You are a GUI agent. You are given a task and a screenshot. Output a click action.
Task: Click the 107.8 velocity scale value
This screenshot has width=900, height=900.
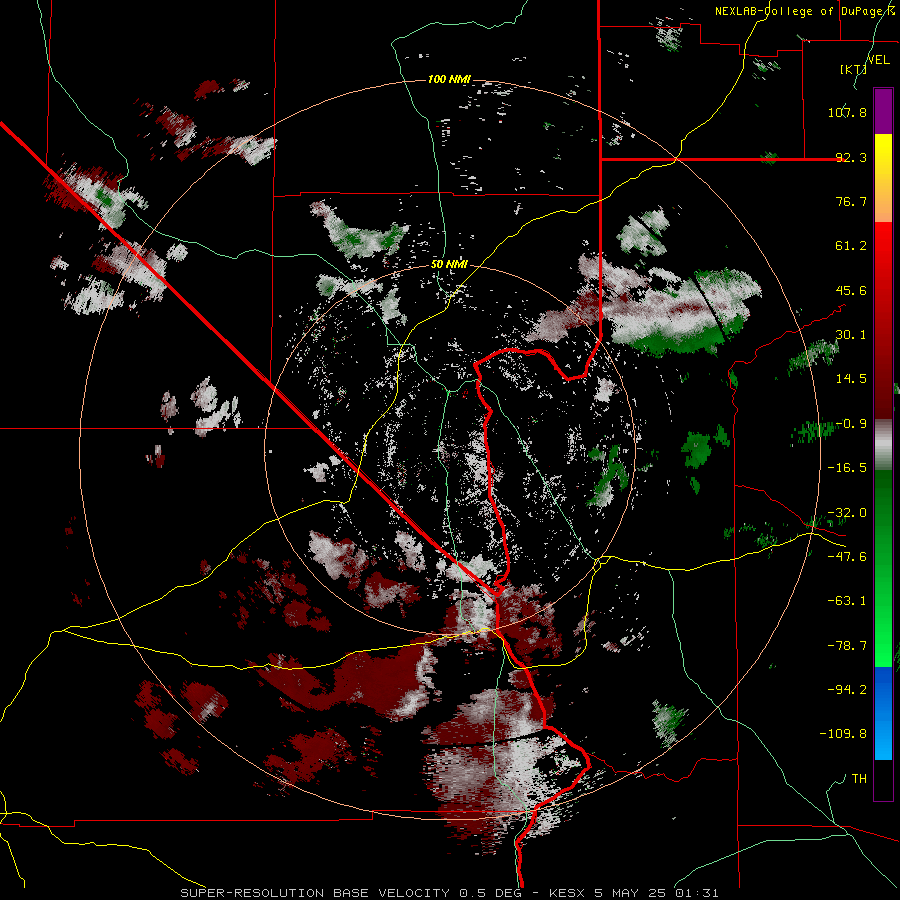(847, 112)
